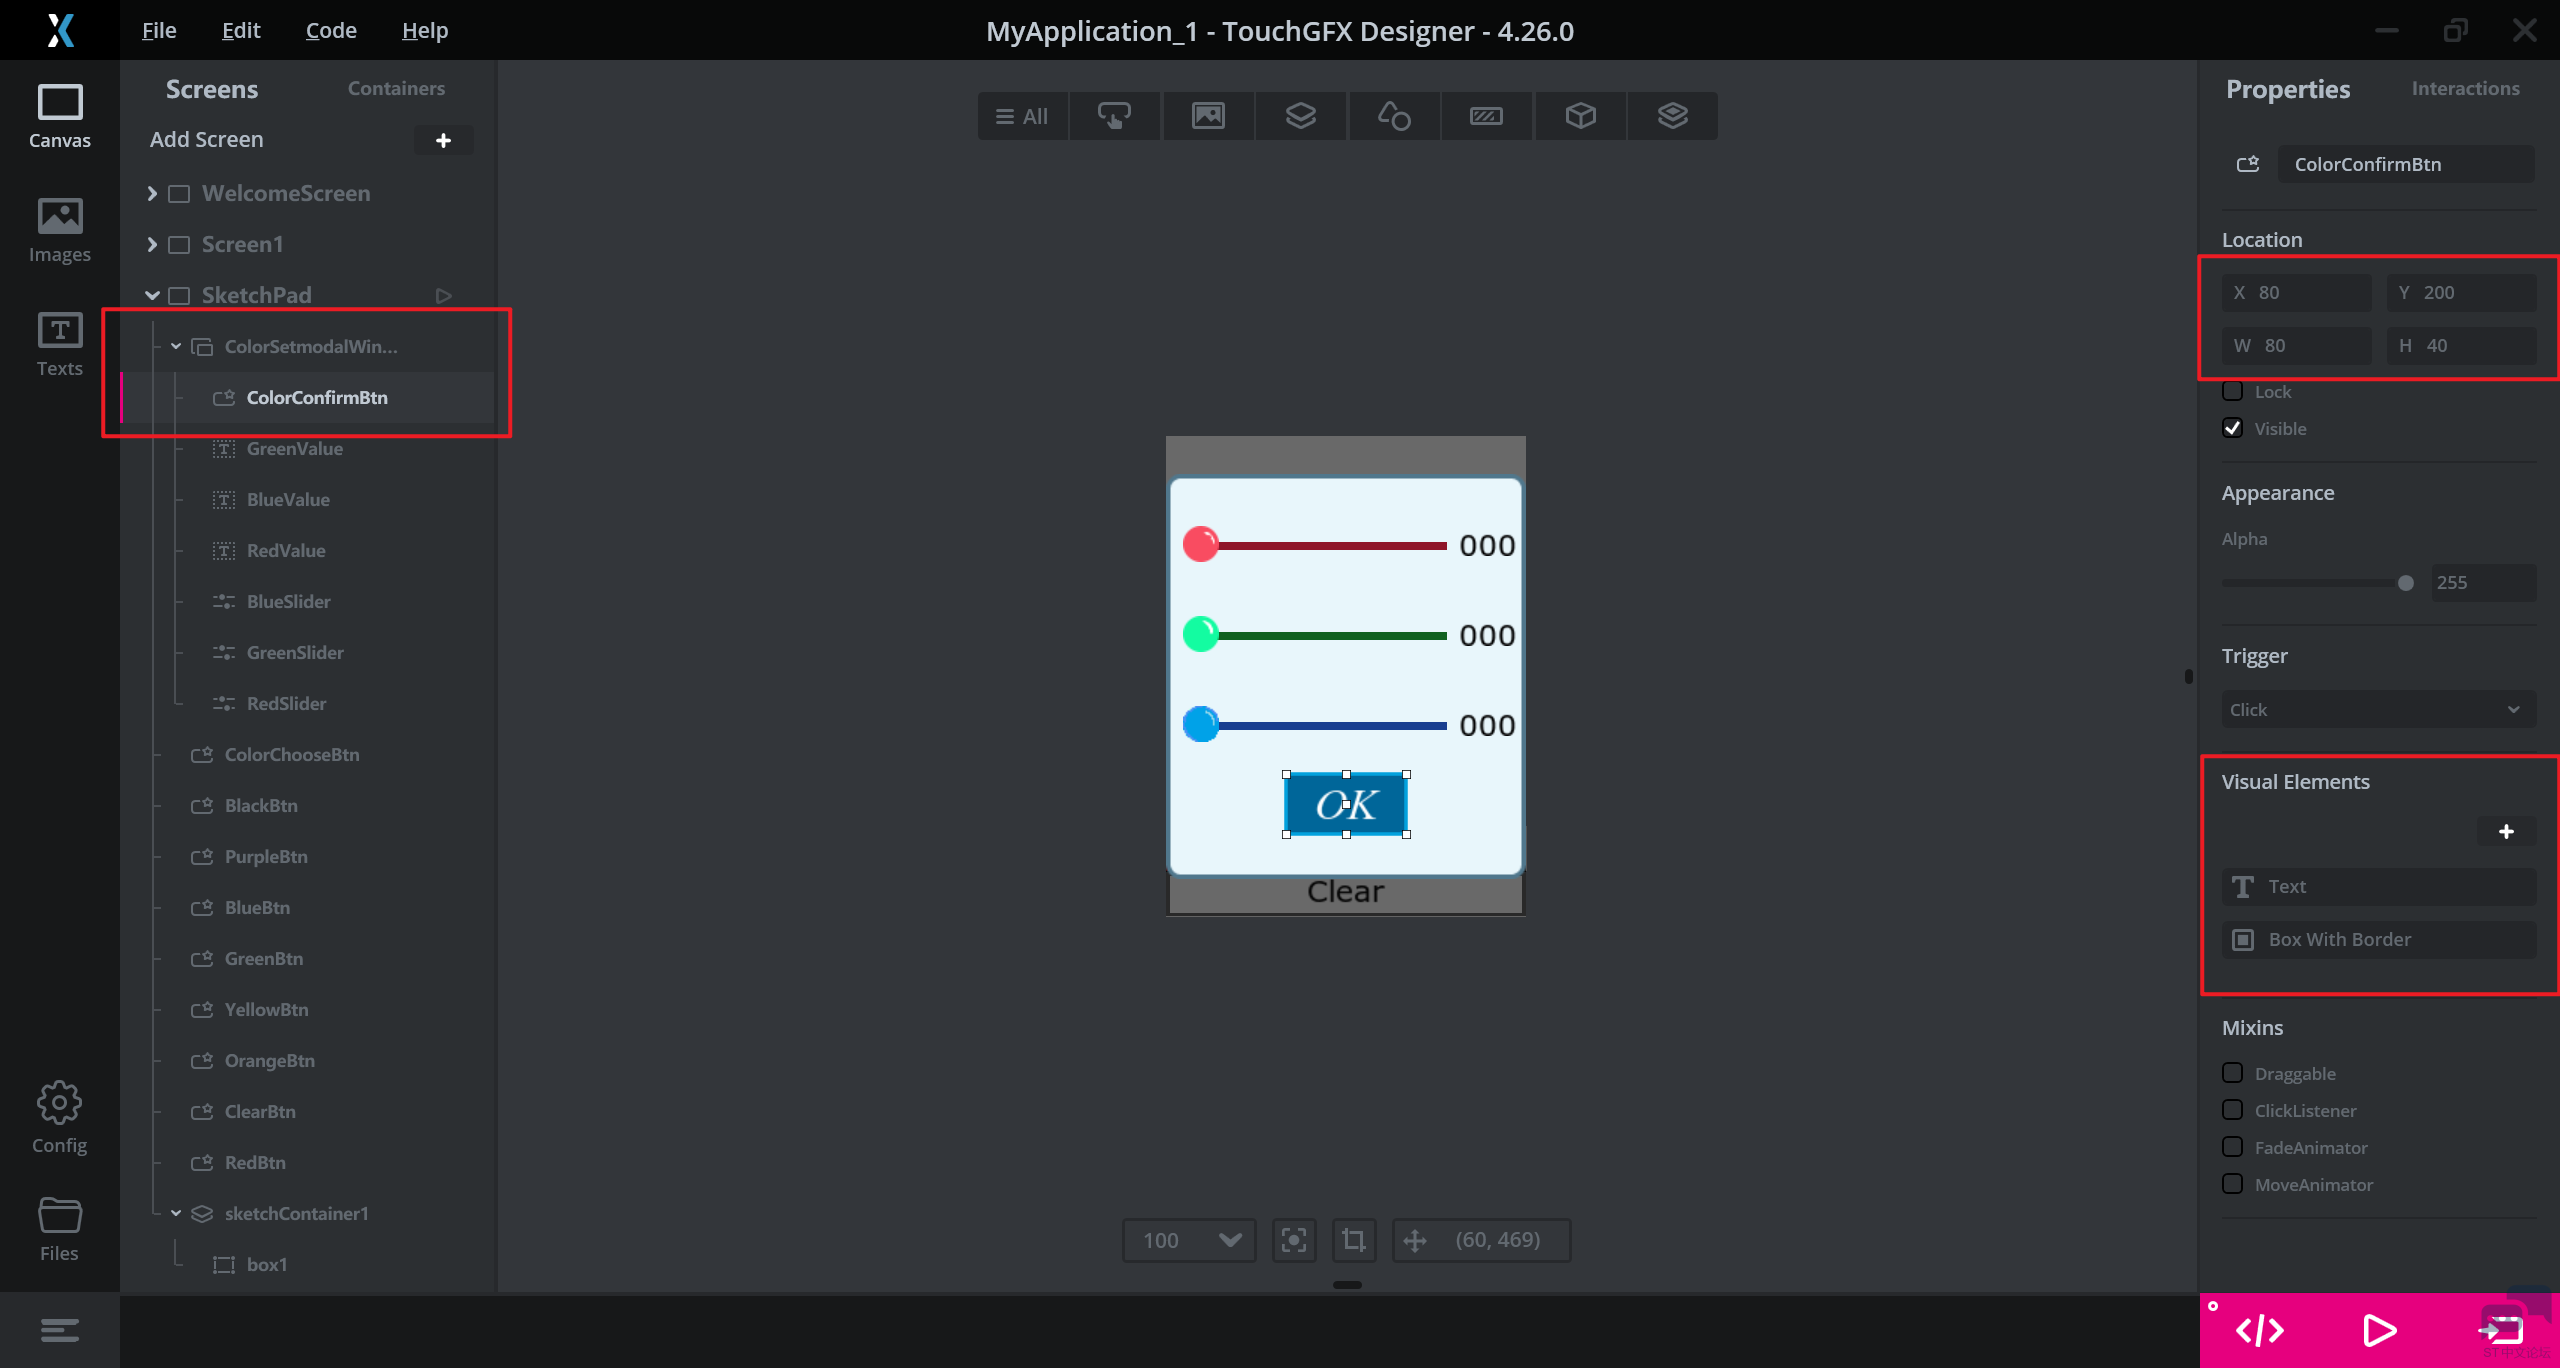Switch to the Interactions tab
This screenshot has height=1368, width=2560.
(x=2465, y=88)
